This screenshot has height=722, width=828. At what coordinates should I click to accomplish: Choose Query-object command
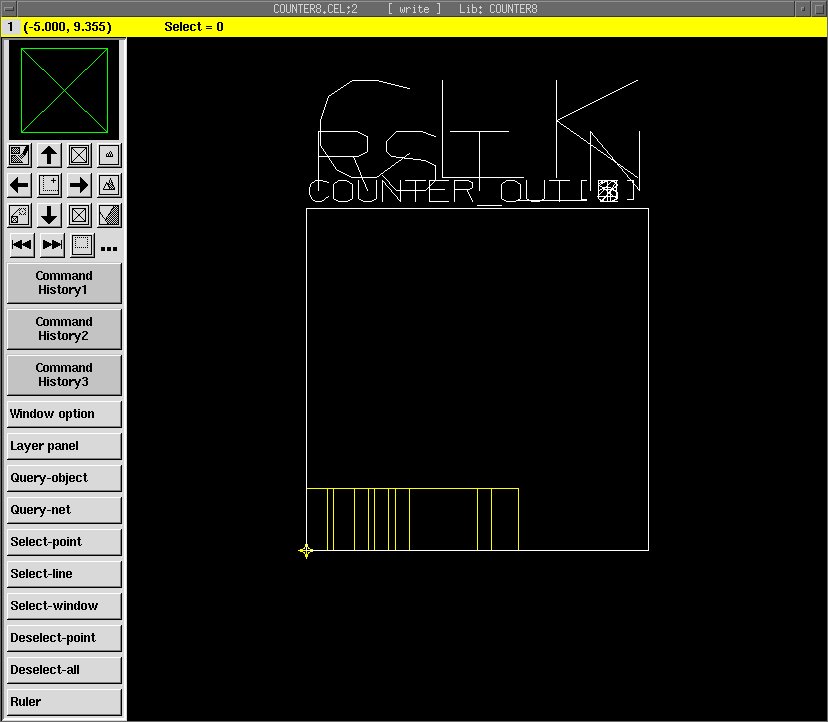click(64, 478)
